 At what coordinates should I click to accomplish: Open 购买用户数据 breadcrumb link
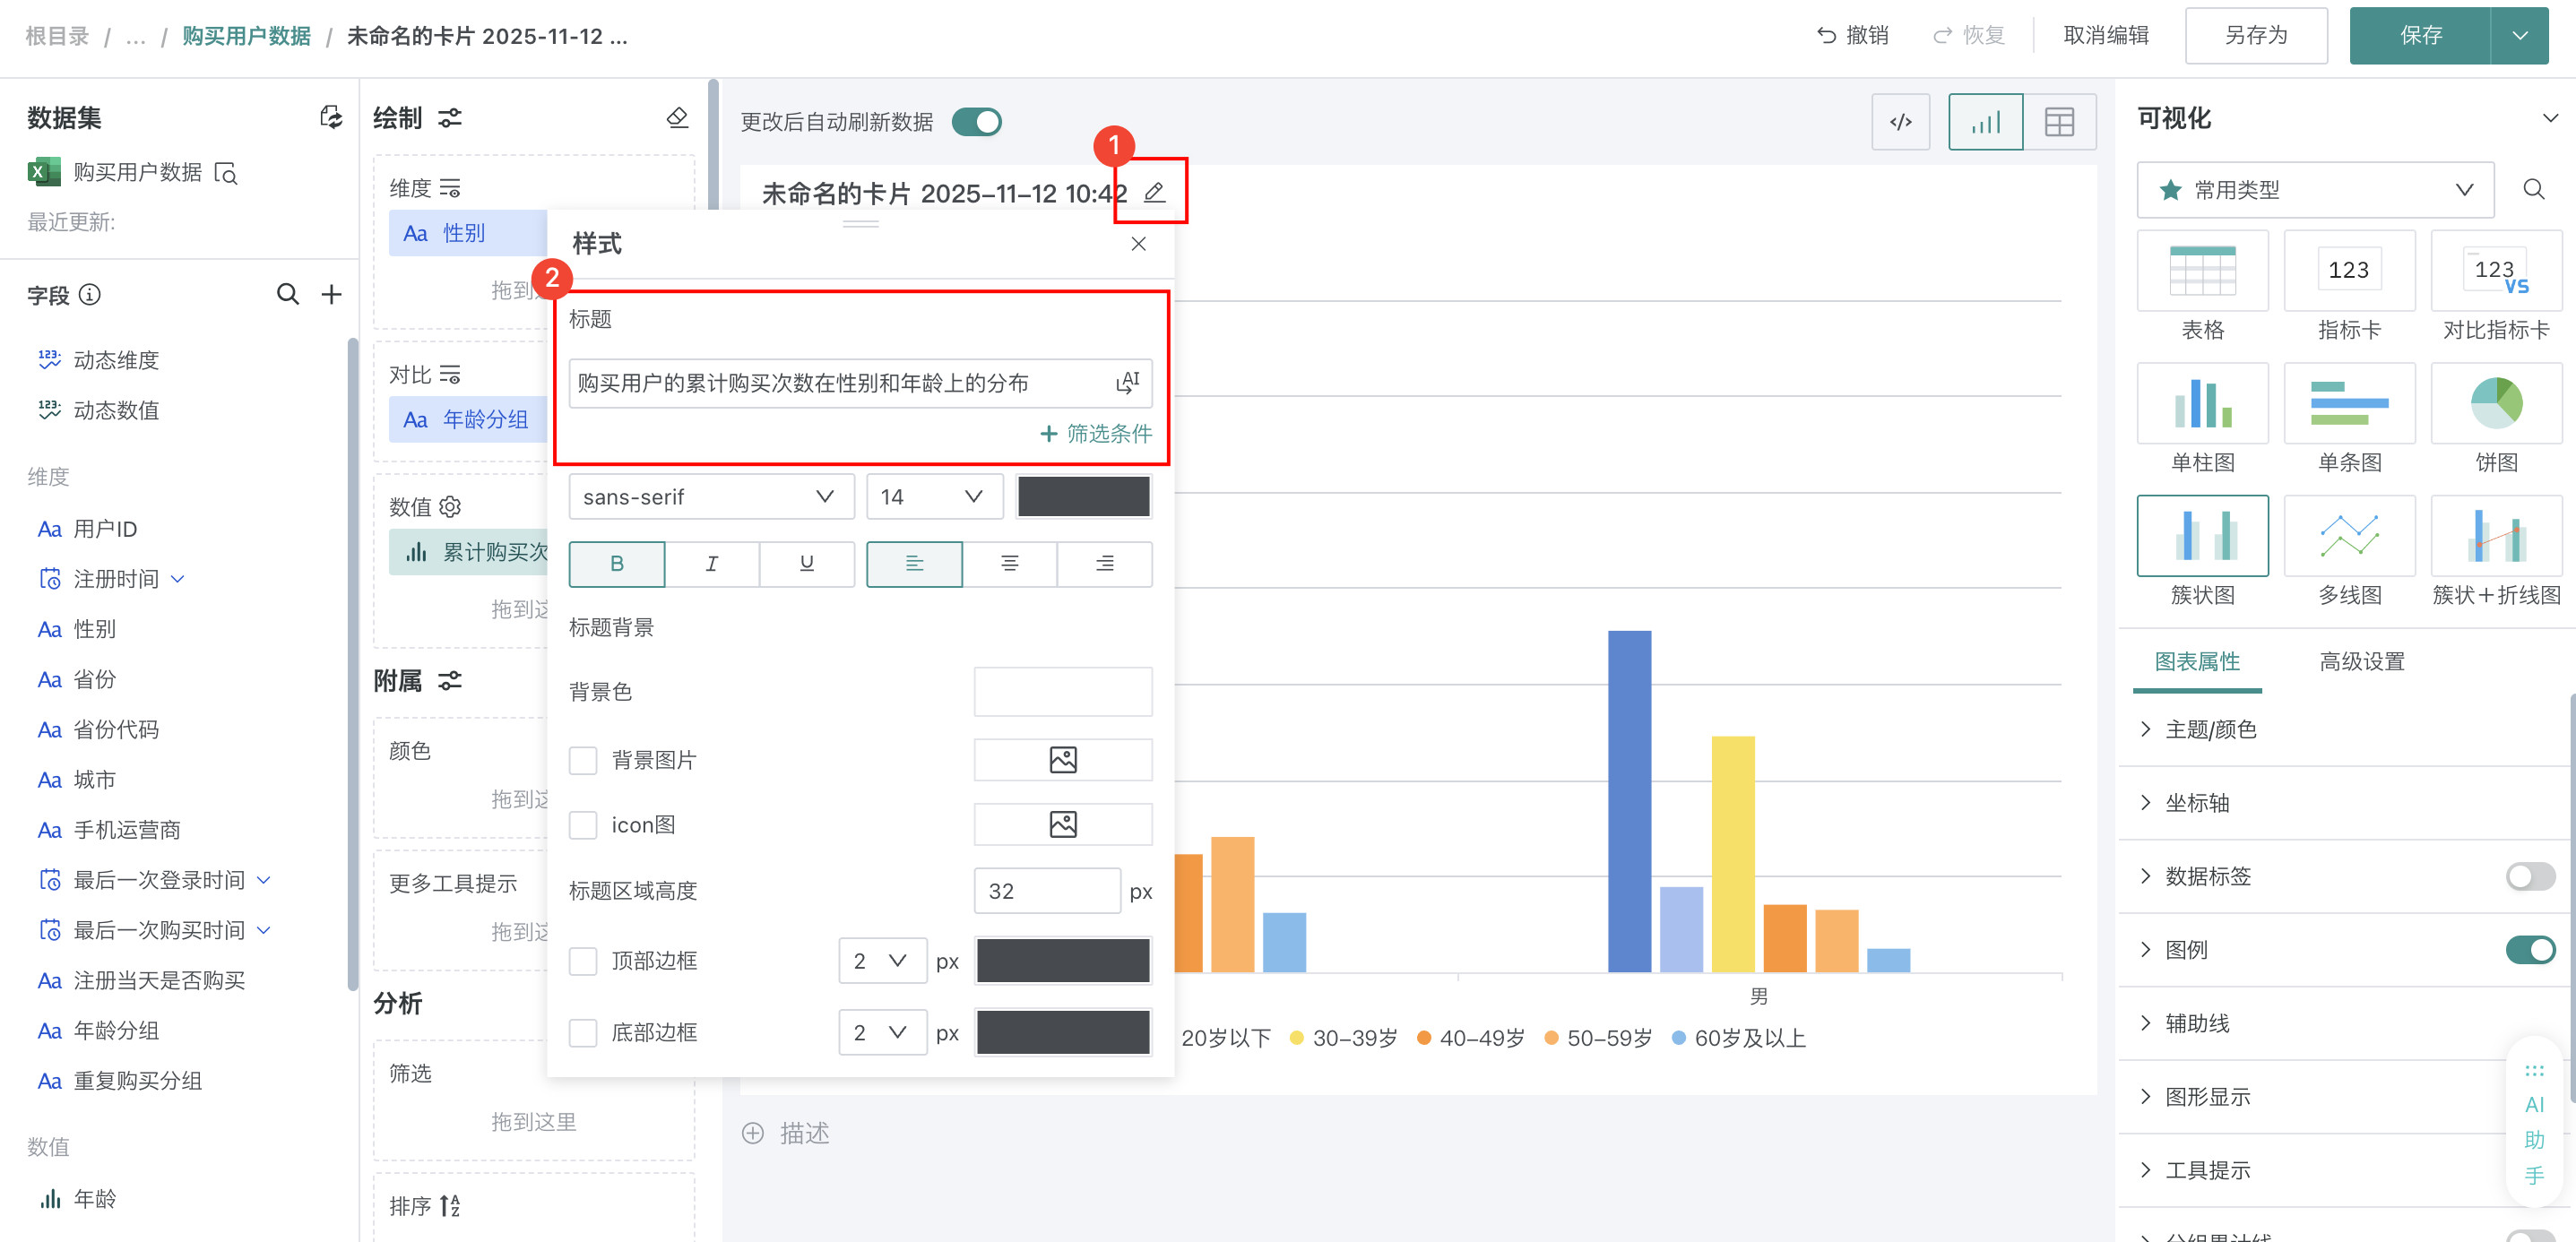(x=246, y=36)
